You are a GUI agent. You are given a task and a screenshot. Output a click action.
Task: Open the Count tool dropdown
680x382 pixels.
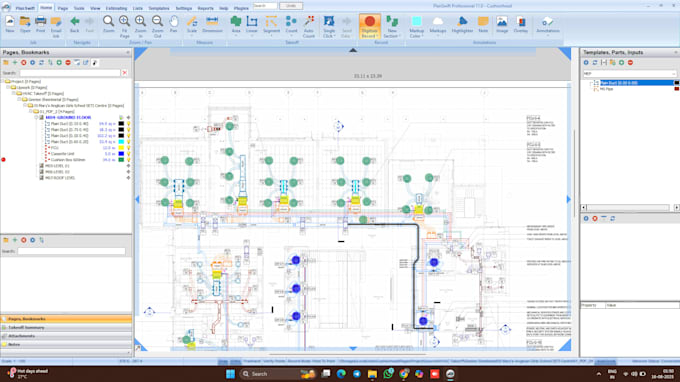point(291,36)
